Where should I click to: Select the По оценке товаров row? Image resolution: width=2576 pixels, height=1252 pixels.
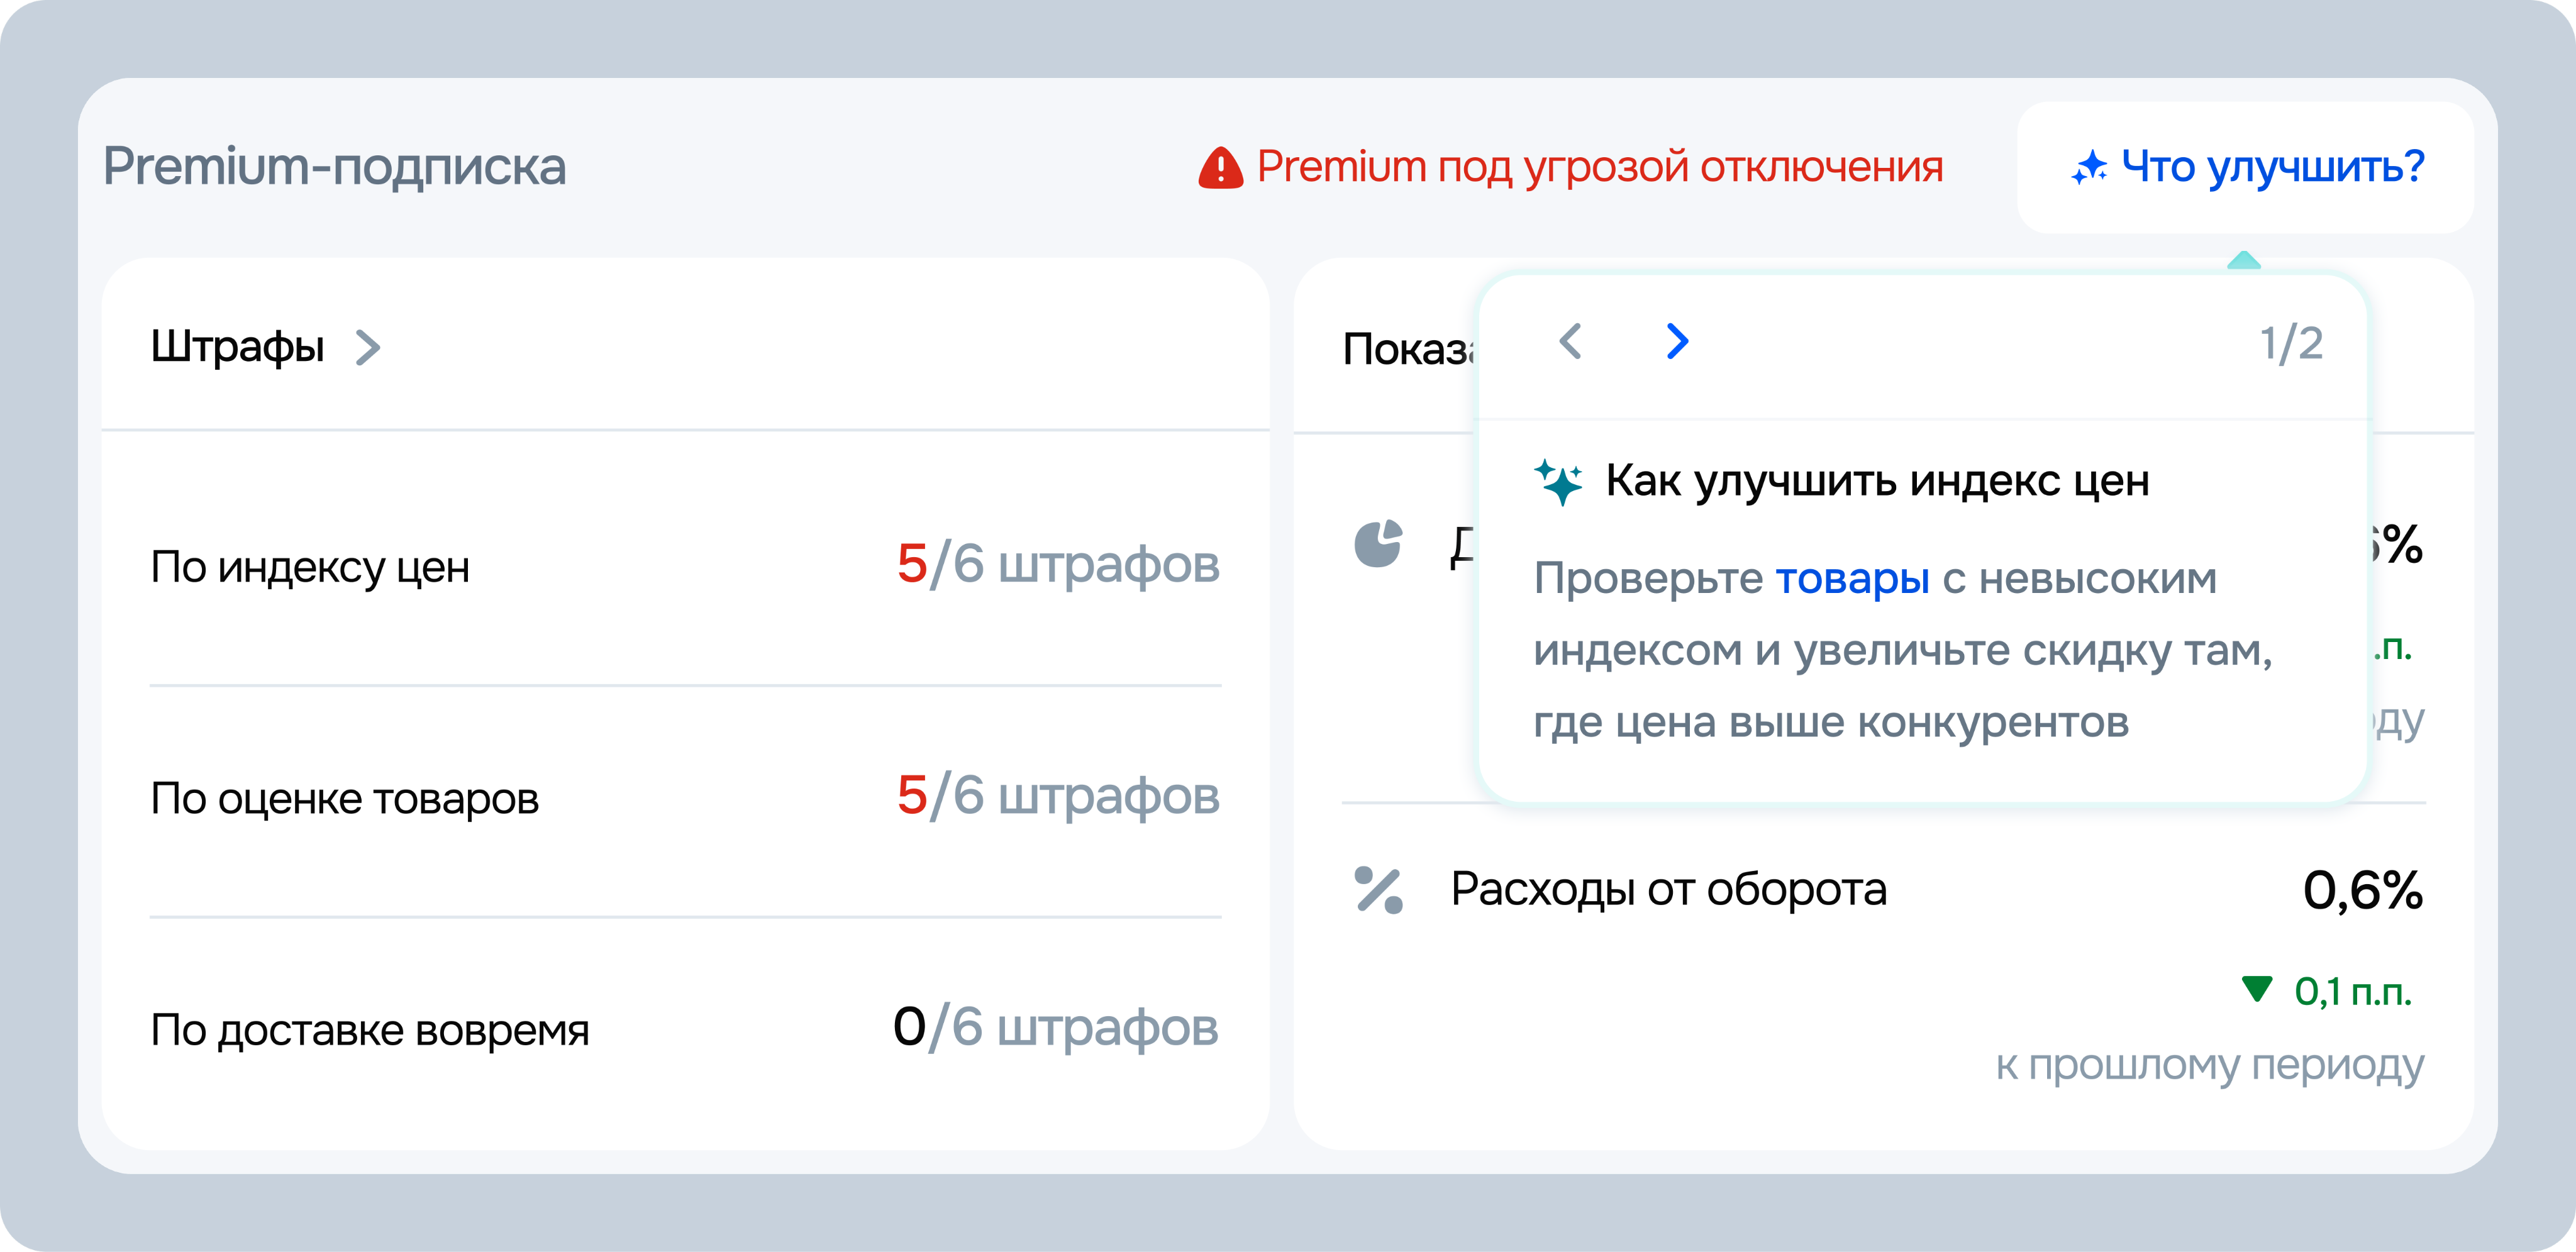(x=344, y=798)
